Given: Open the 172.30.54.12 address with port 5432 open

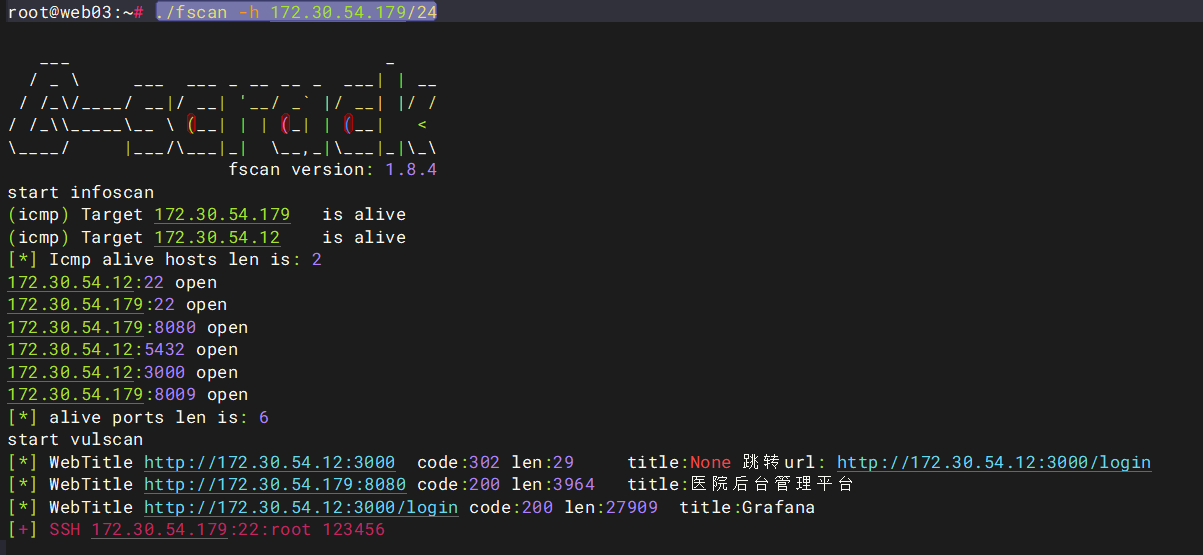Looking at the screenshot, I should pyautogui.click(x=70, y=350).
